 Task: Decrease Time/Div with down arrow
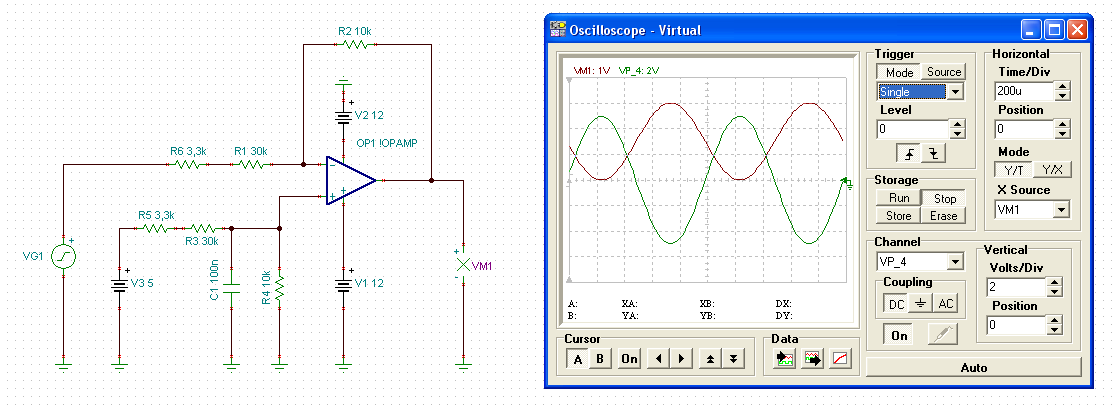(x=1063, y=96)
